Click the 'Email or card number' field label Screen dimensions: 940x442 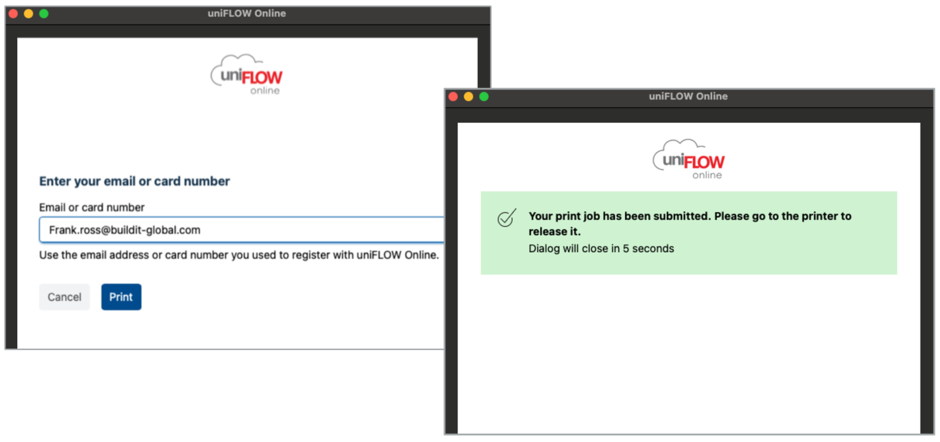[x=92, y=208]
